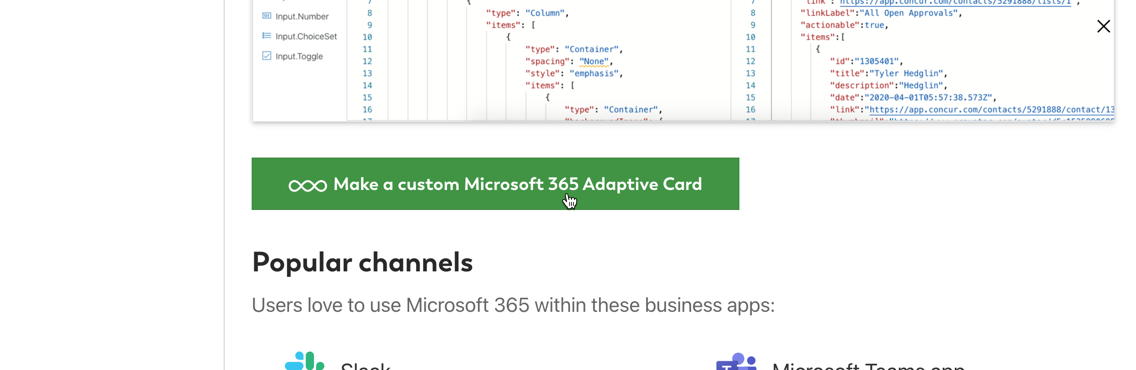This screenshot has width=1136, height=370.
Task: Select the Input.ChoiceSet label
Action: pyautogui.click(x=306, y=36)
